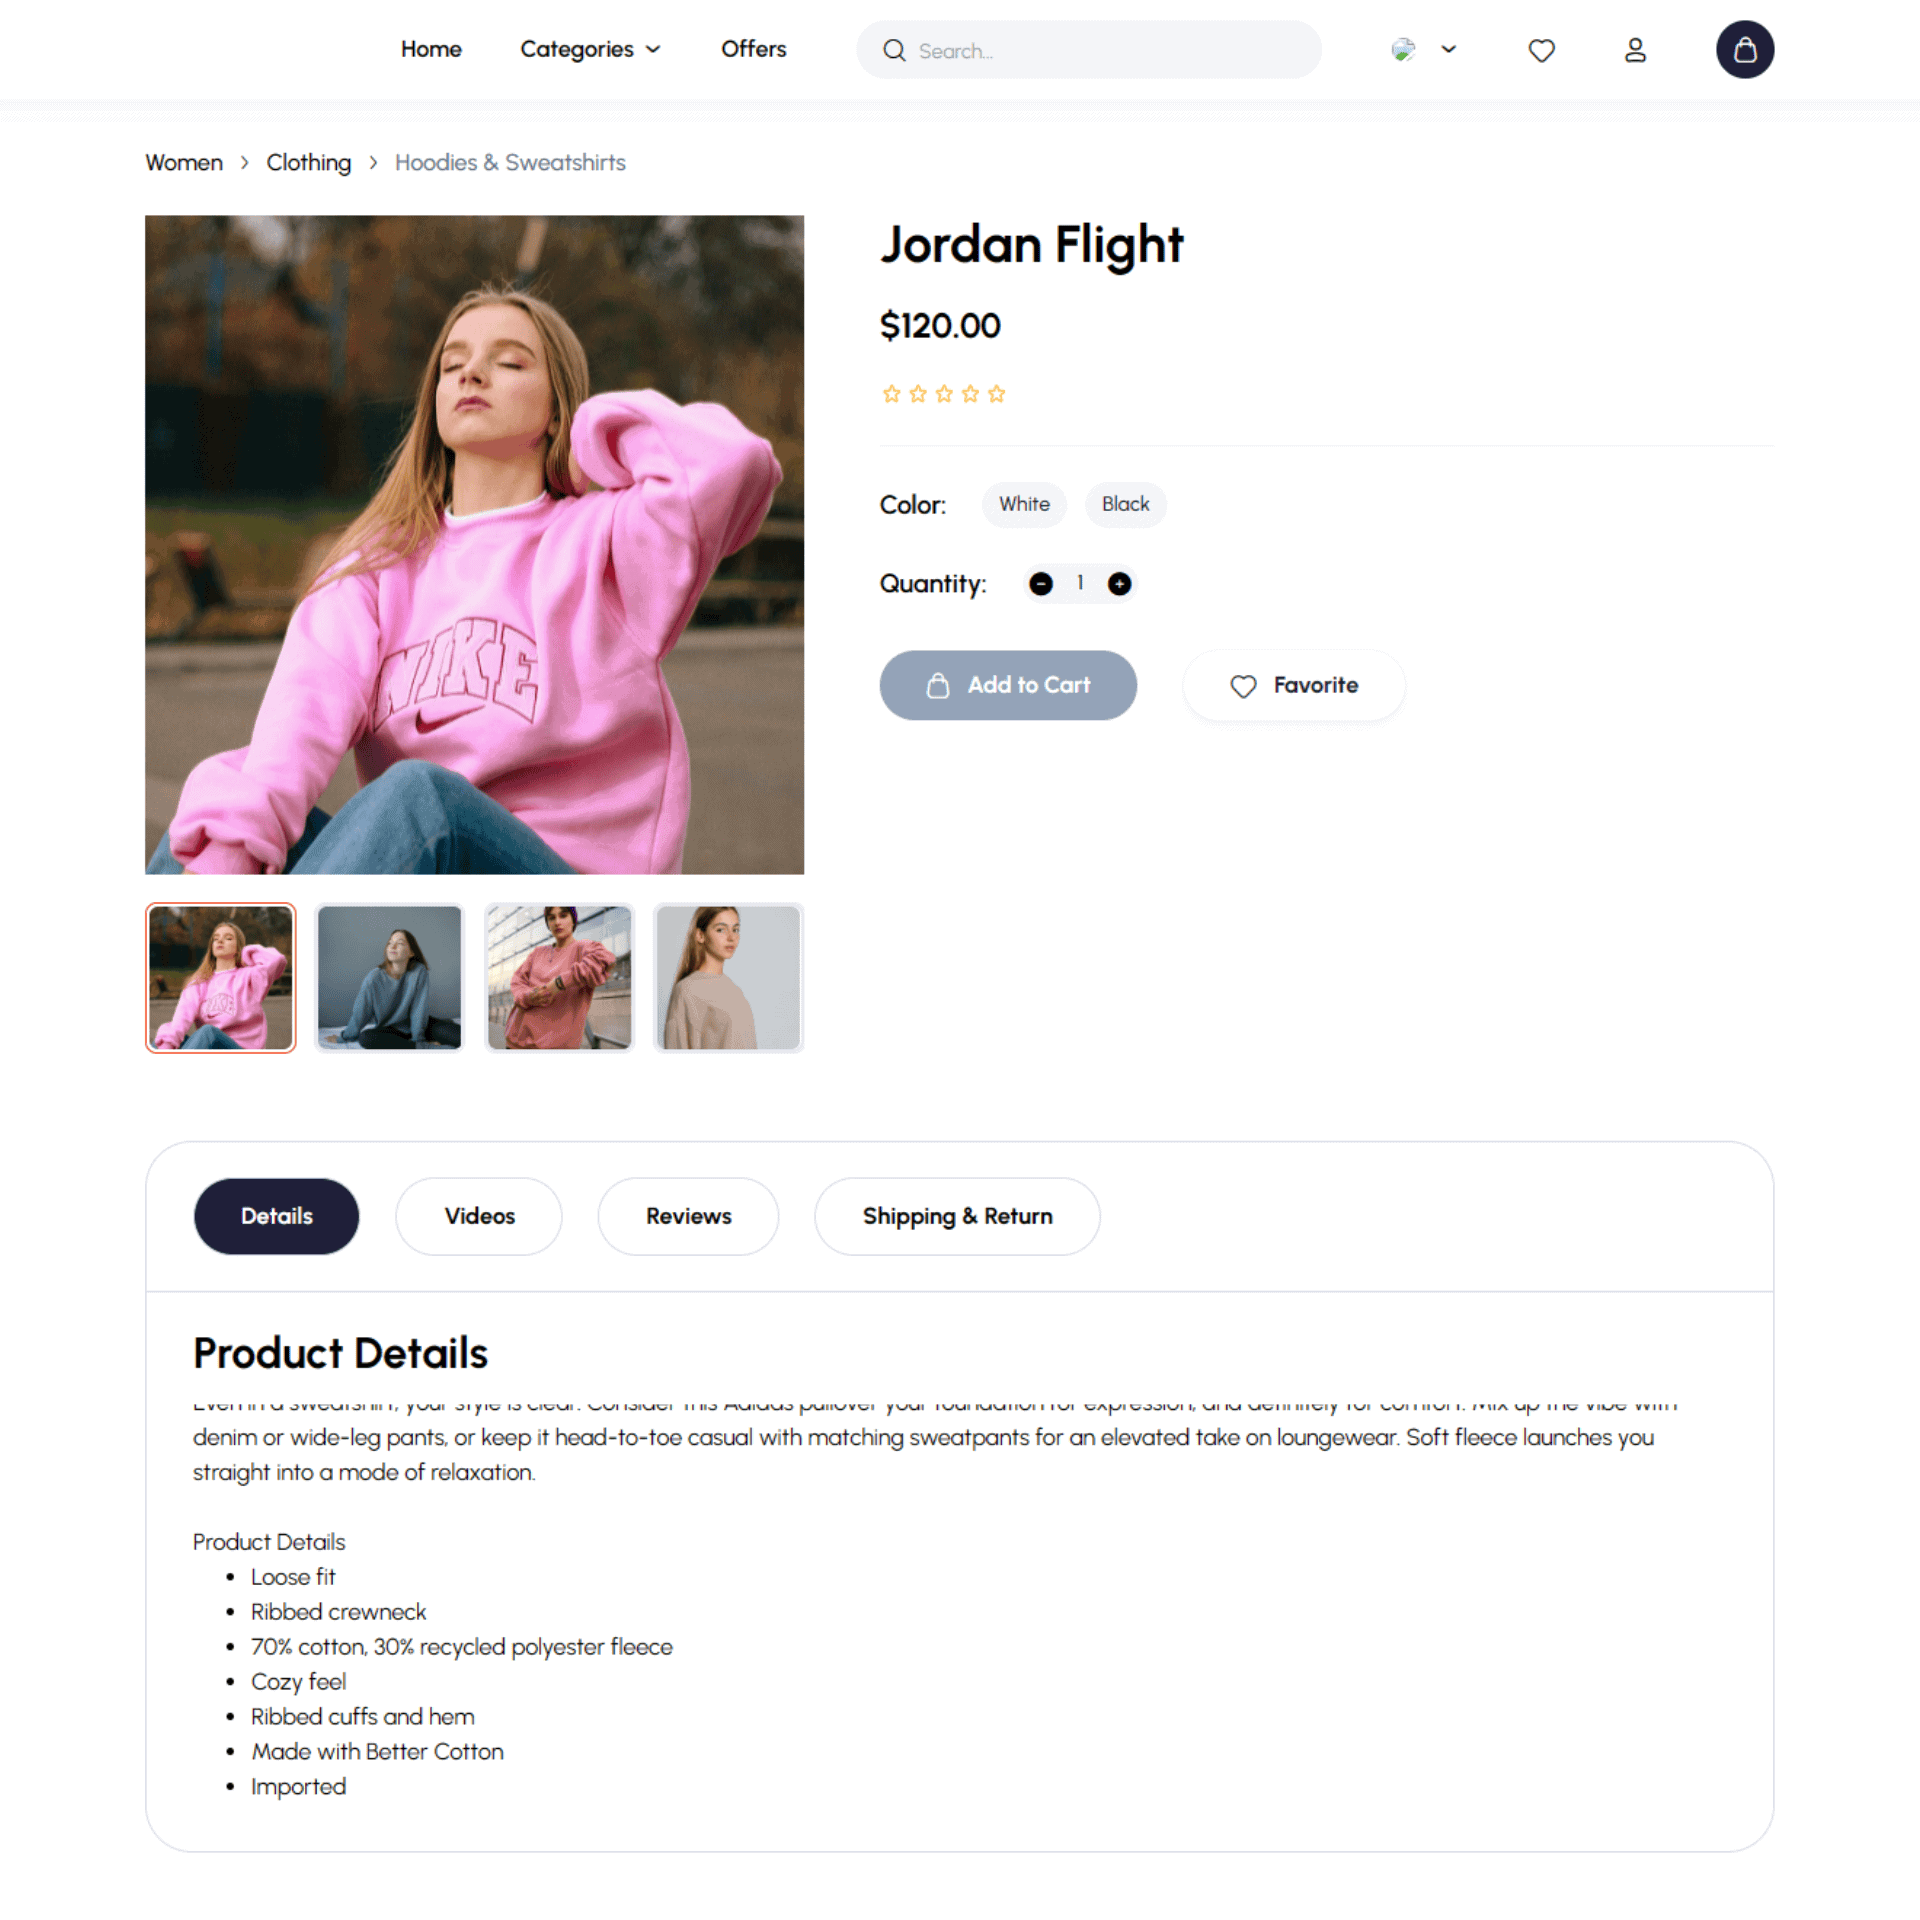The image size is (1920, 1920).
Task: Switch to the Videos tab
Action: 479,1216
